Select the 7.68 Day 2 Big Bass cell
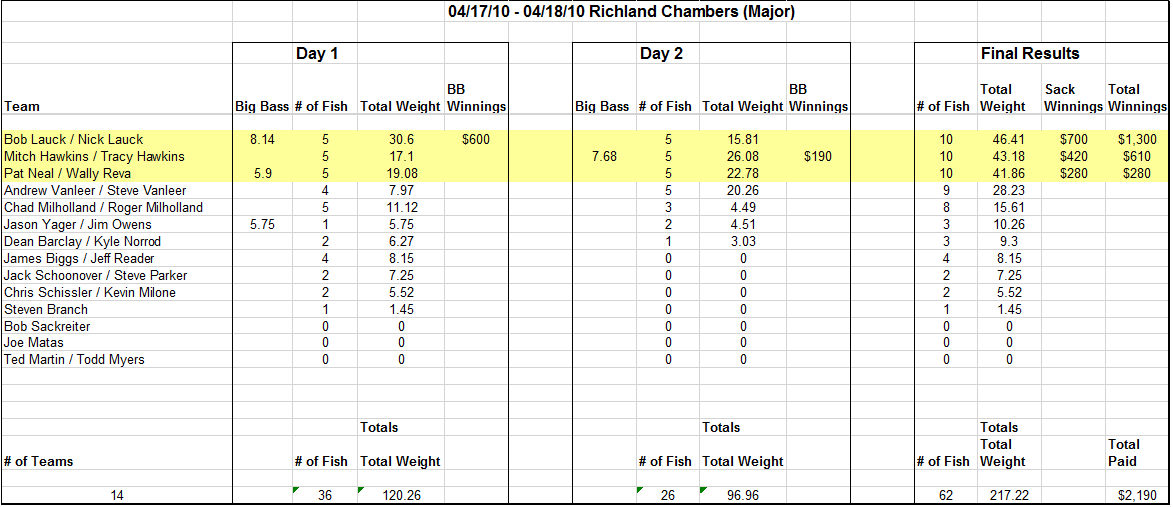 pyautogui.click(x=604, y=156)
